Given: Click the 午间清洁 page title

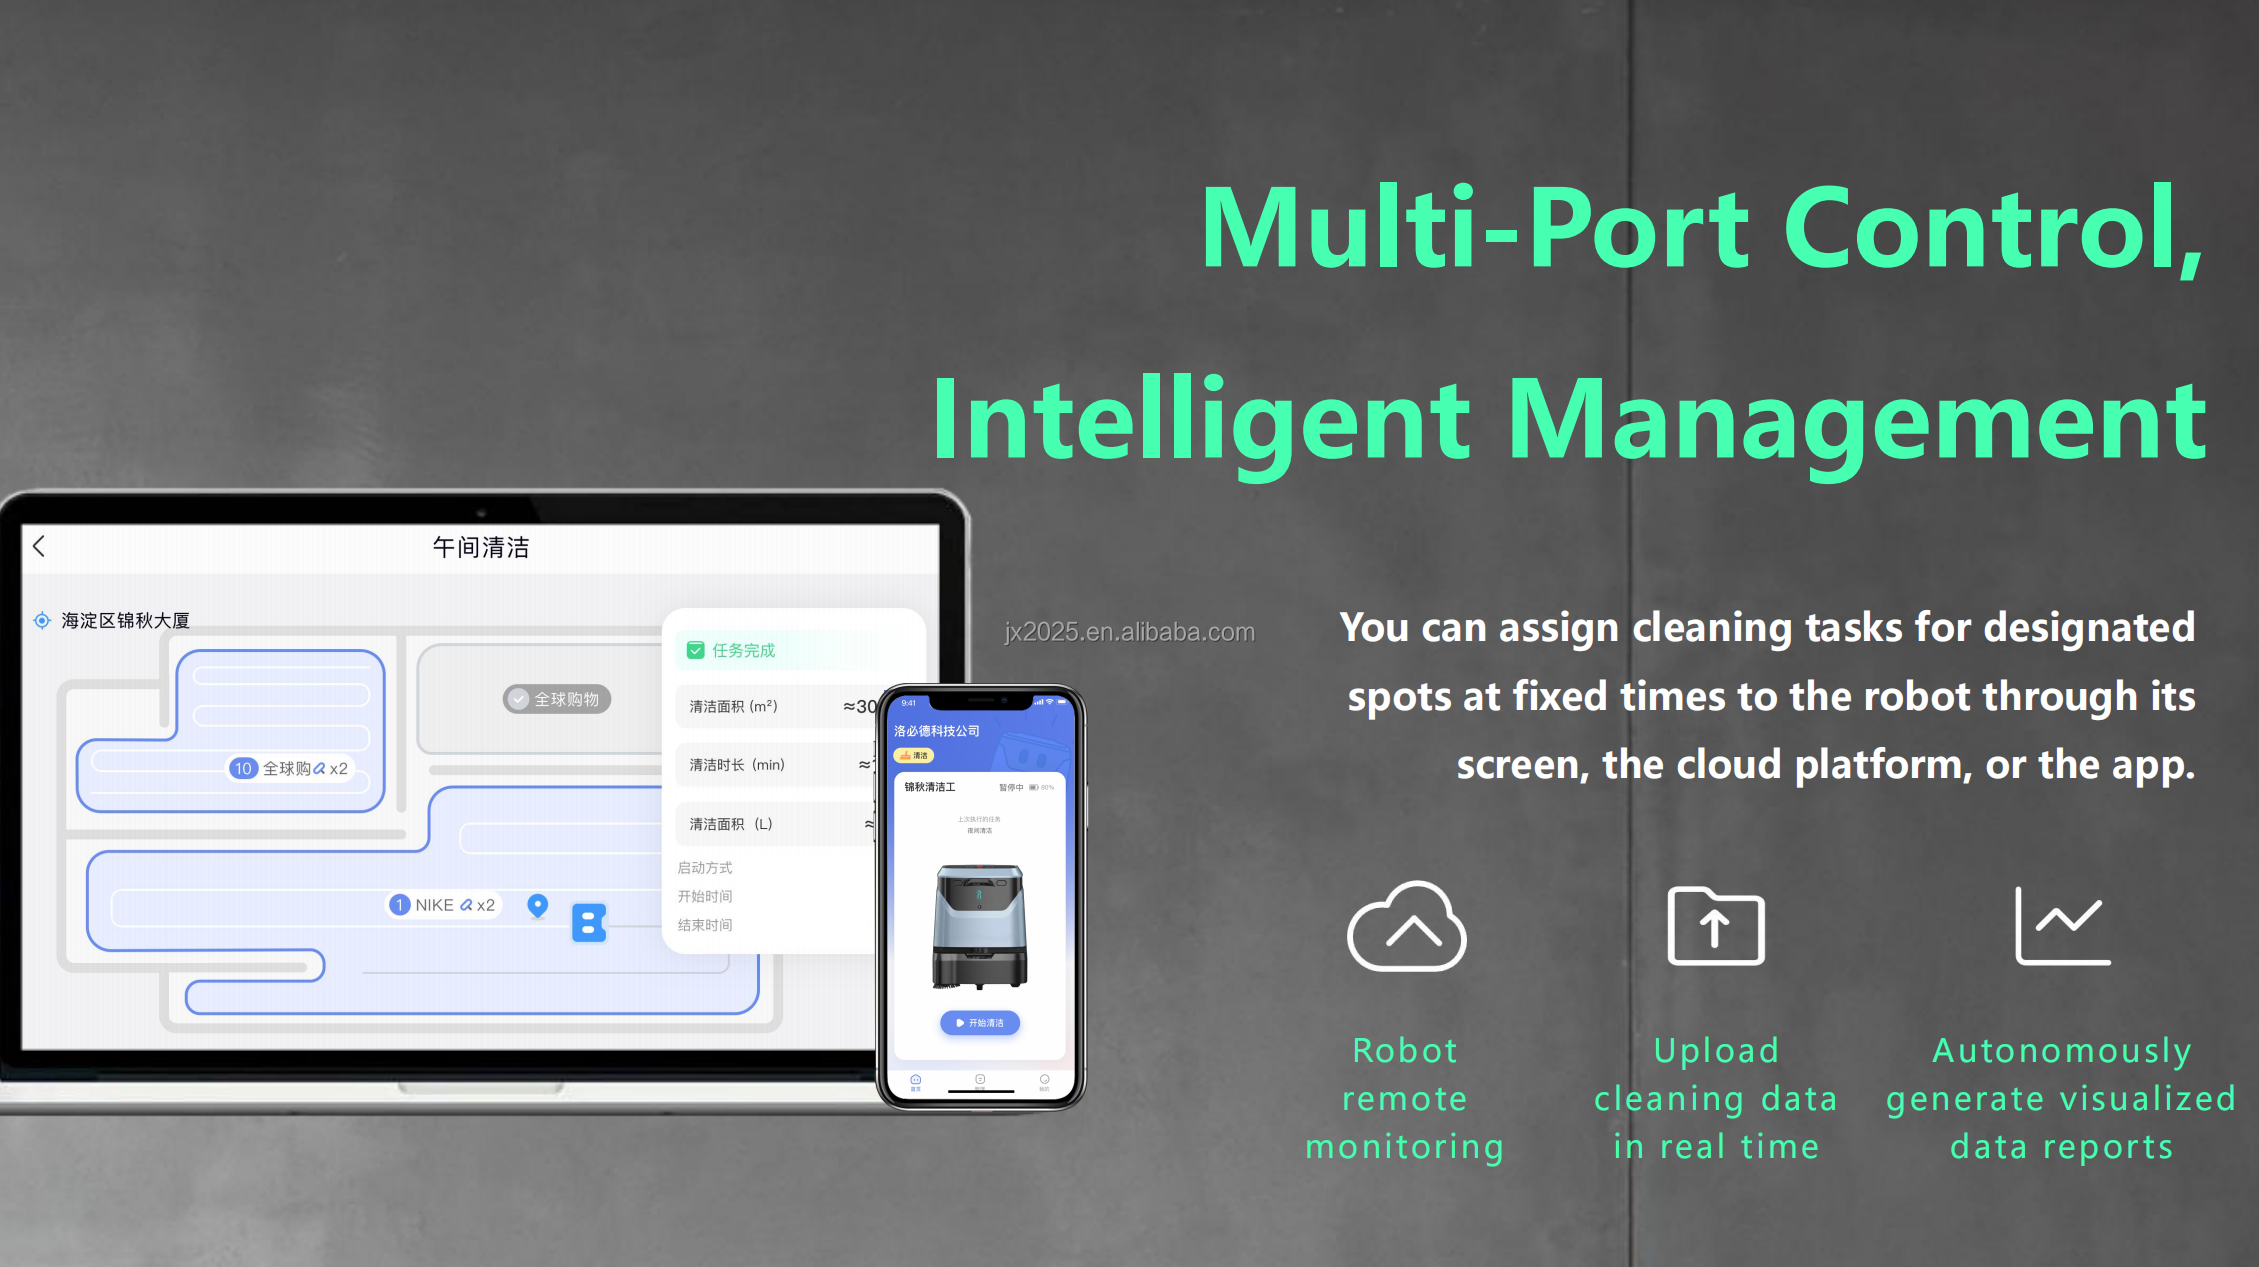Looking at the screenshot, I should (x=481, y=547).
